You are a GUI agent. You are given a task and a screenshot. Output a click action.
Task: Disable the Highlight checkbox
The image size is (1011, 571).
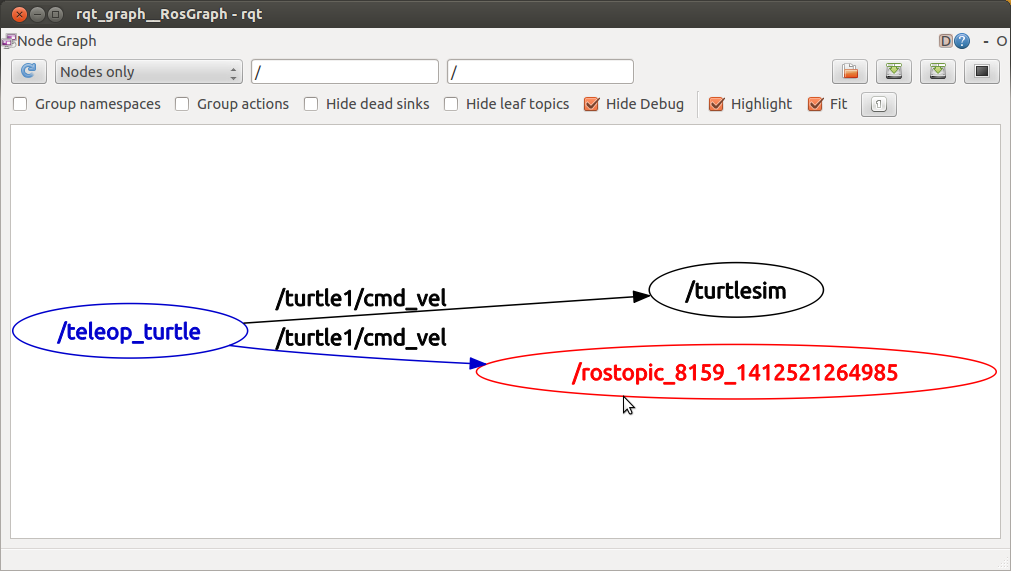click(716, 104)
